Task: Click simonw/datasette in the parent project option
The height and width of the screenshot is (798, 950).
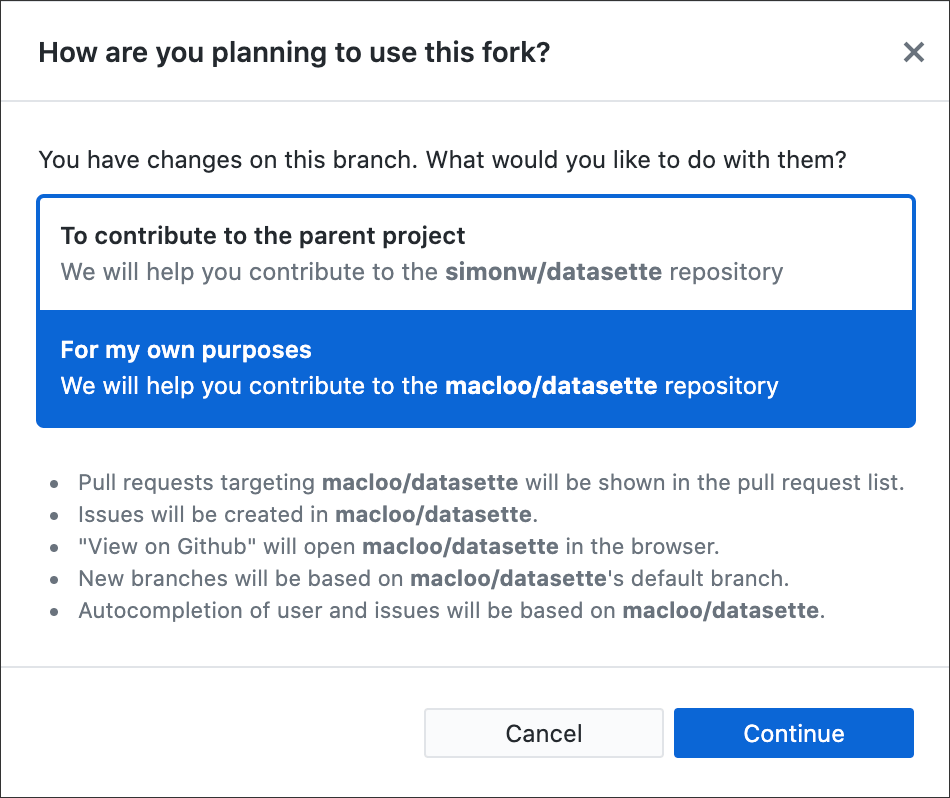Action: pyautogui.click(x=553, y=272)
